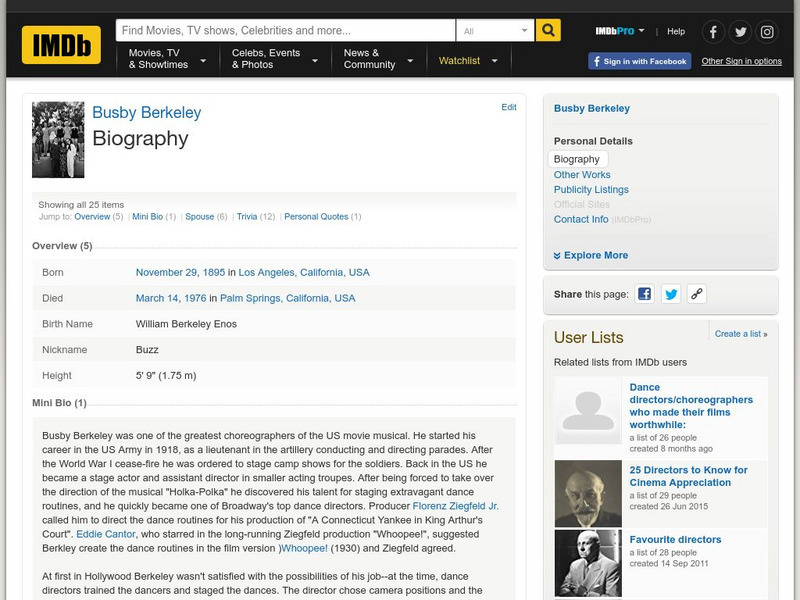Open Other Works in sidebar
The height and width of the screenshot is (600, 800).
click(x=582, y=174)
